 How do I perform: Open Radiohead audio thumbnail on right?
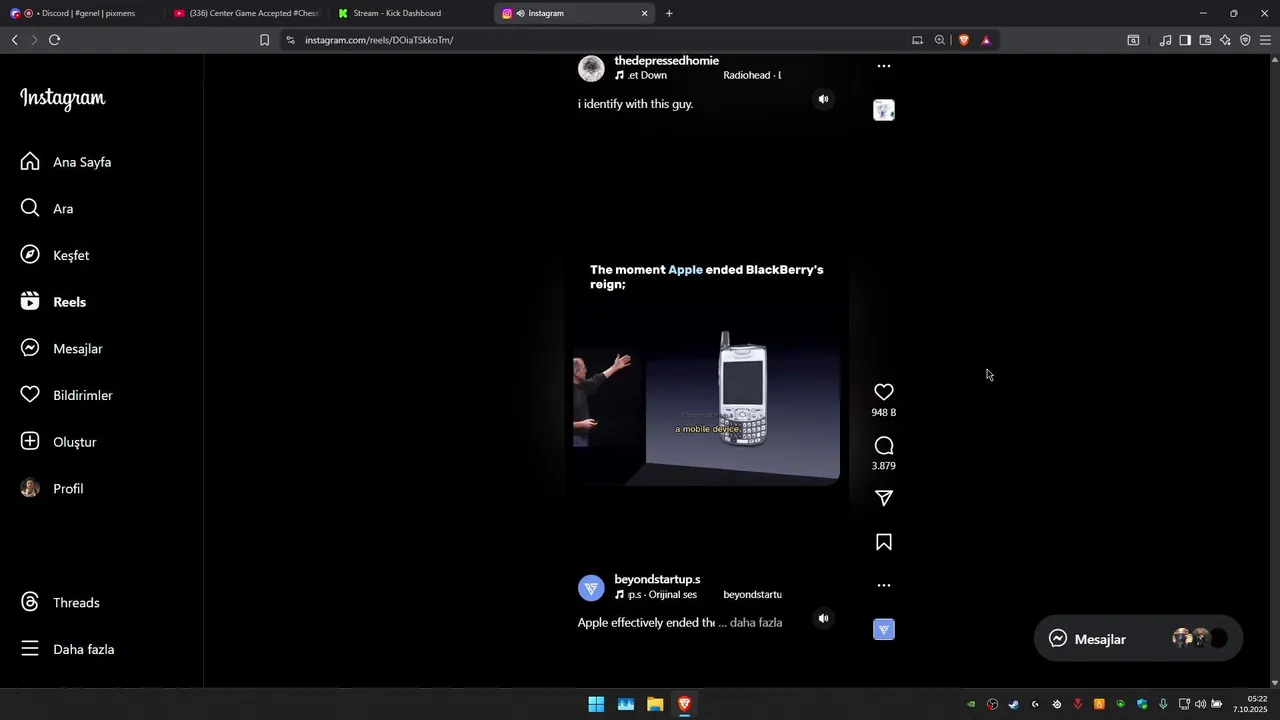tap(883, 110)
